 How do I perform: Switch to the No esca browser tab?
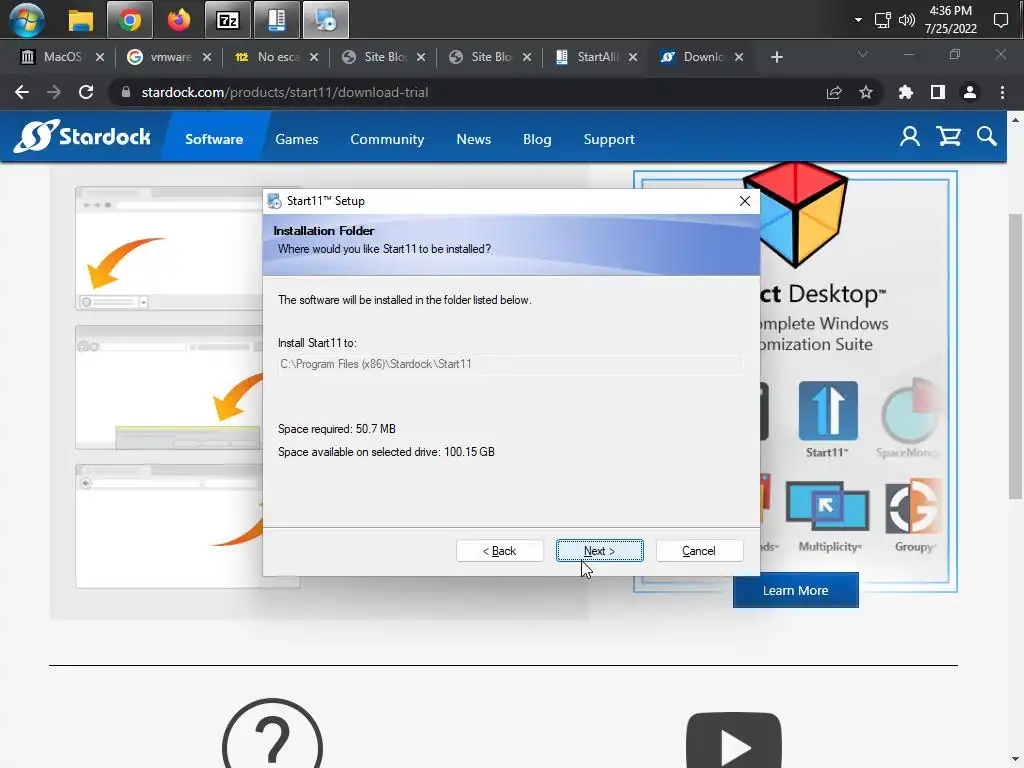276,57
